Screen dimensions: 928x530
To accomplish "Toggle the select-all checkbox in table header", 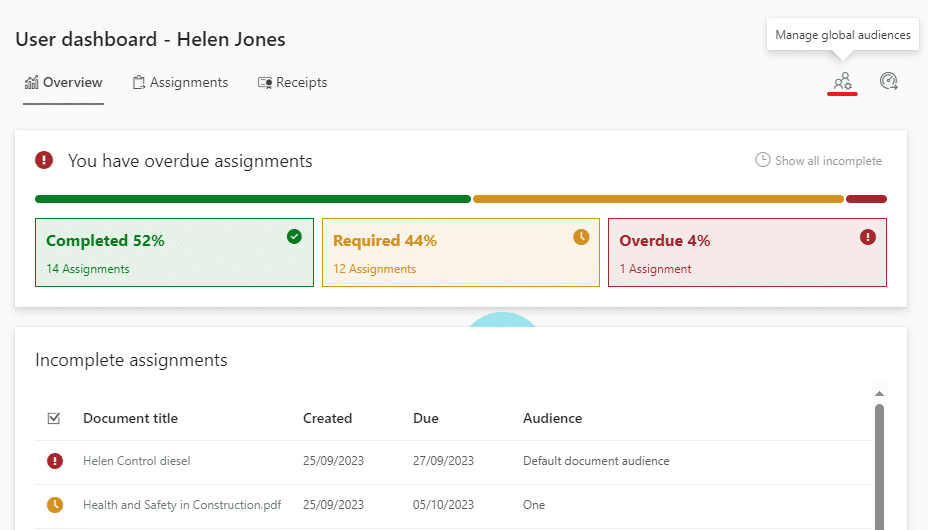I will tap(54, 418).
